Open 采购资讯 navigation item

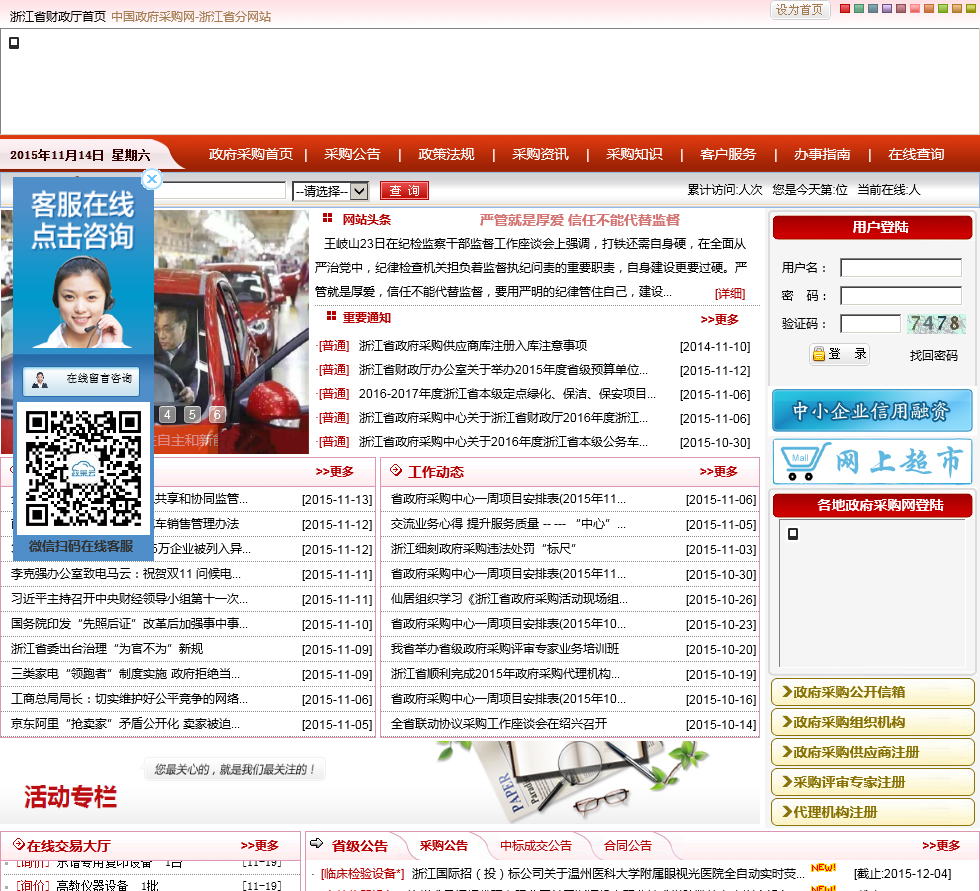coord(540,154)
